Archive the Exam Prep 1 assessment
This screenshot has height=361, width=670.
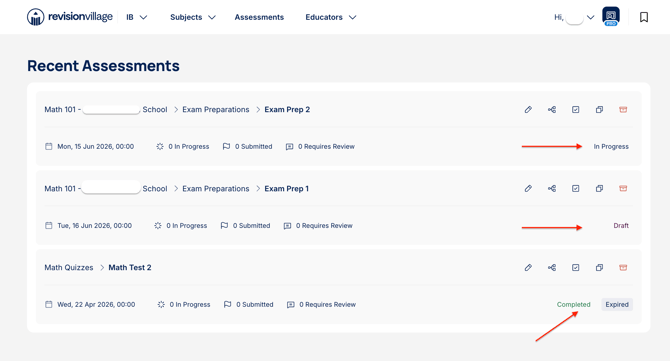[623, 188]
